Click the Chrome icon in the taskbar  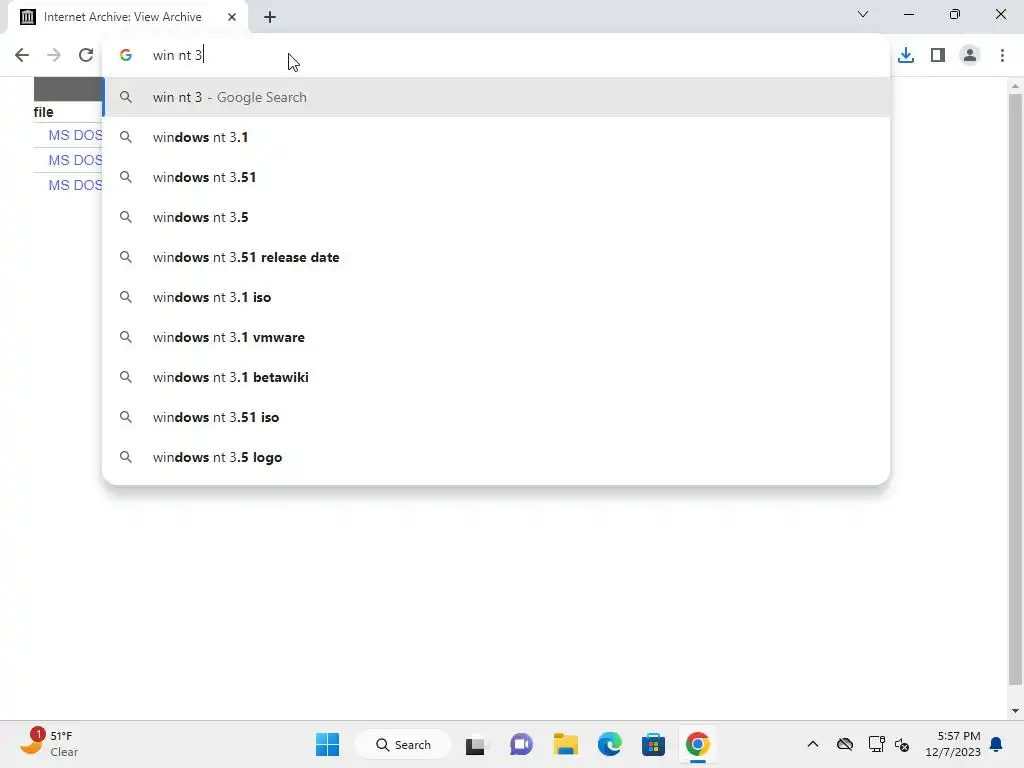coord(697,744)
